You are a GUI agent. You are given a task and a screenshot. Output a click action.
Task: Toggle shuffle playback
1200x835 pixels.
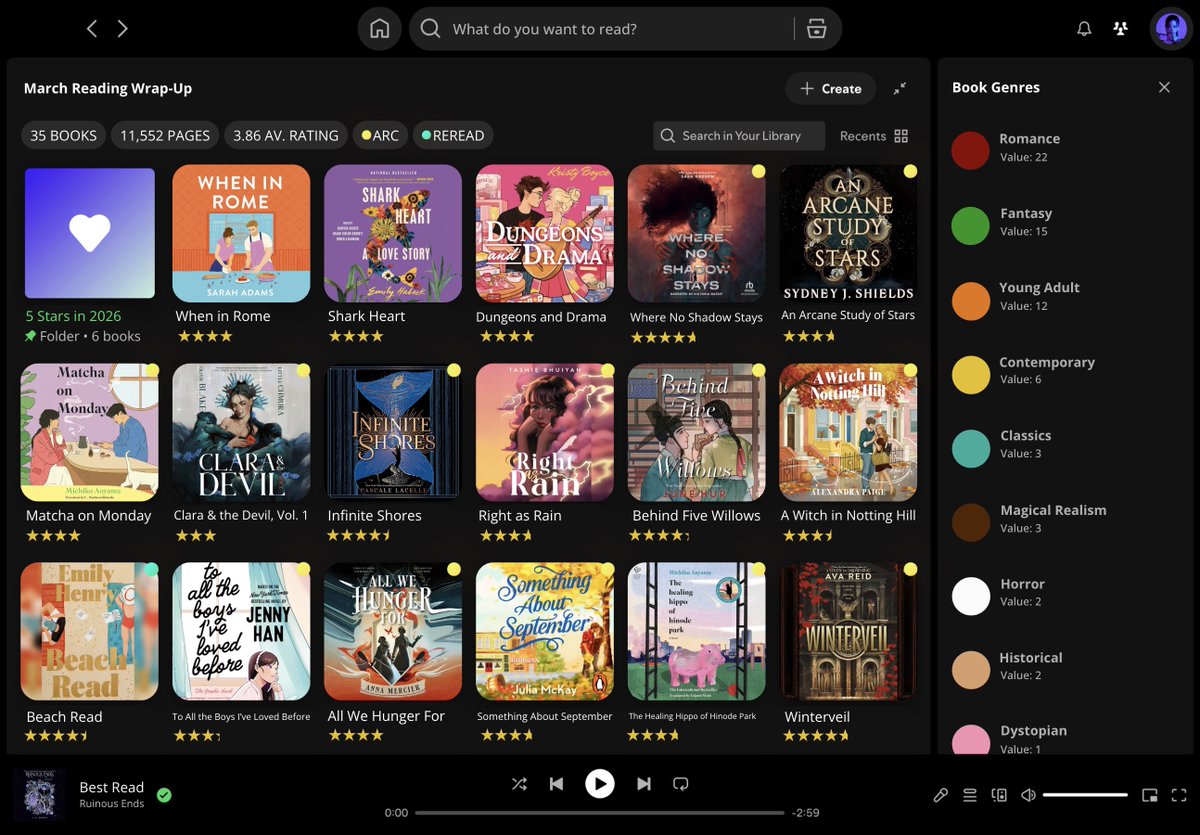coord(519,784)
